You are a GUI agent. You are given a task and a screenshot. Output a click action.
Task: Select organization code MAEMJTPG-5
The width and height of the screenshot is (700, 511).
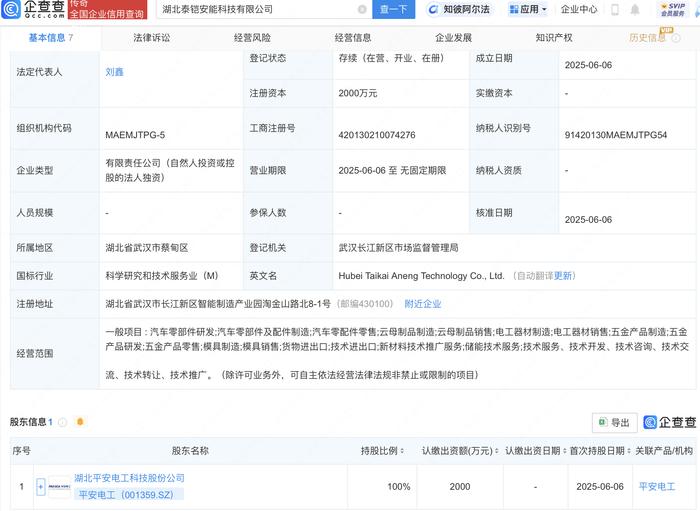pos(135,135)
